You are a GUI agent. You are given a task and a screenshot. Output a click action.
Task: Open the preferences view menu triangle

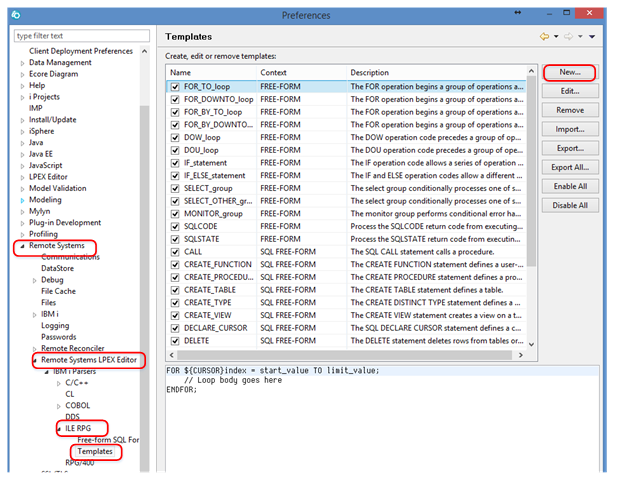591,37
